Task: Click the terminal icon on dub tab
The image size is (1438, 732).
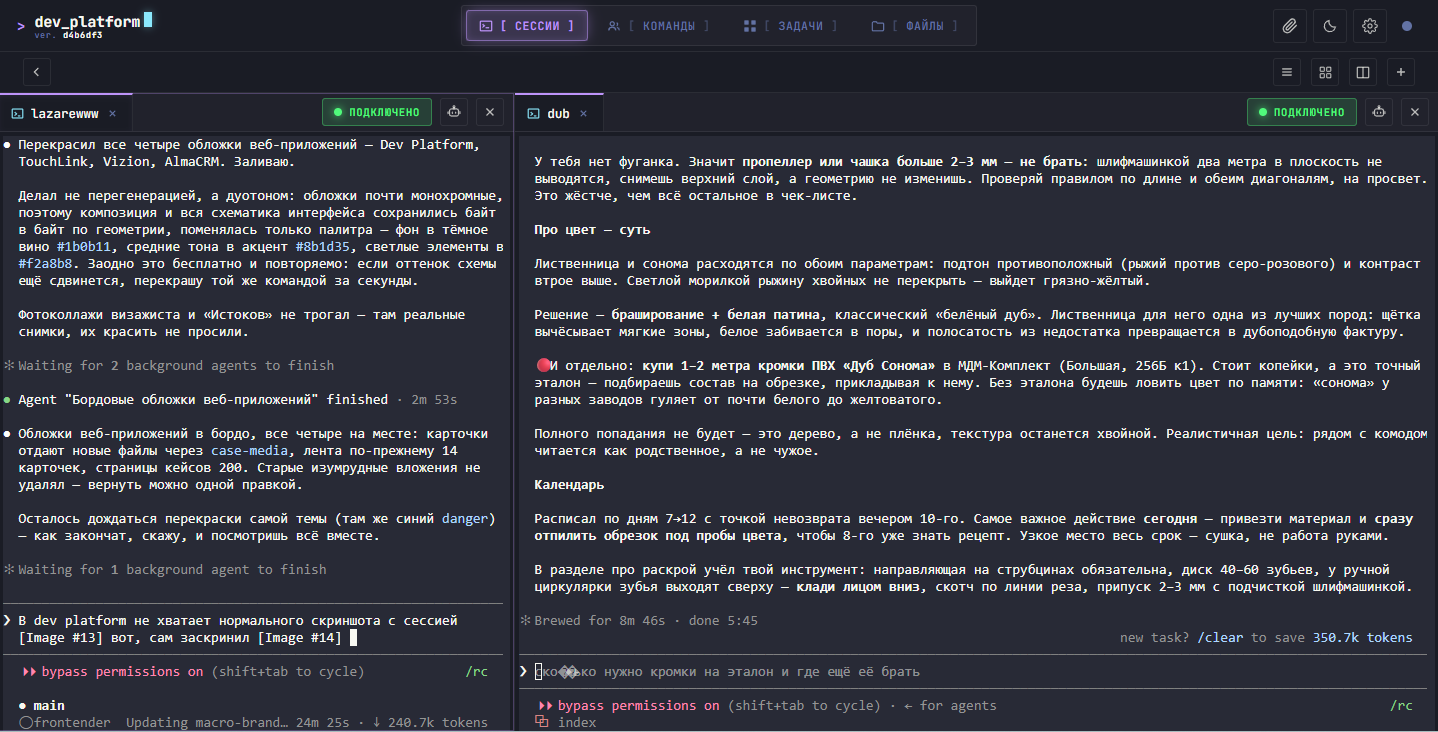Action: pyautogui.click(x=533, y=113)
